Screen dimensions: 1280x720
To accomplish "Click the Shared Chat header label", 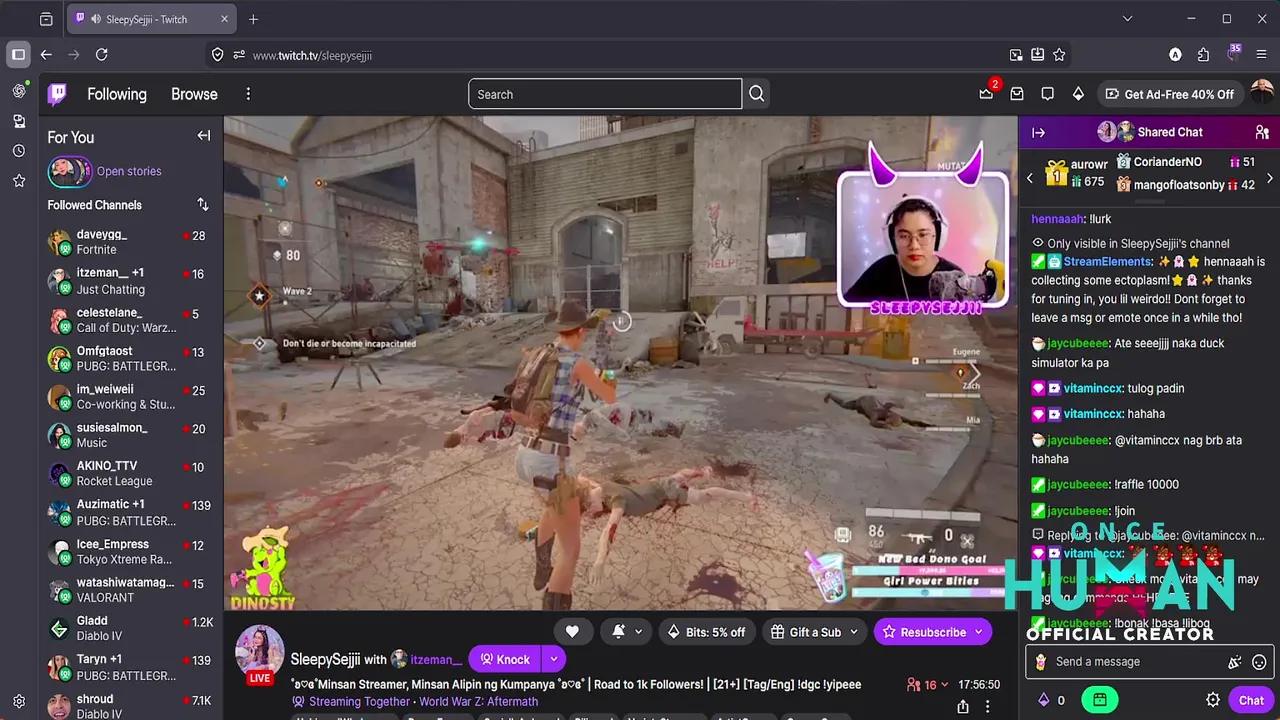I will [x=1169, y=132].
